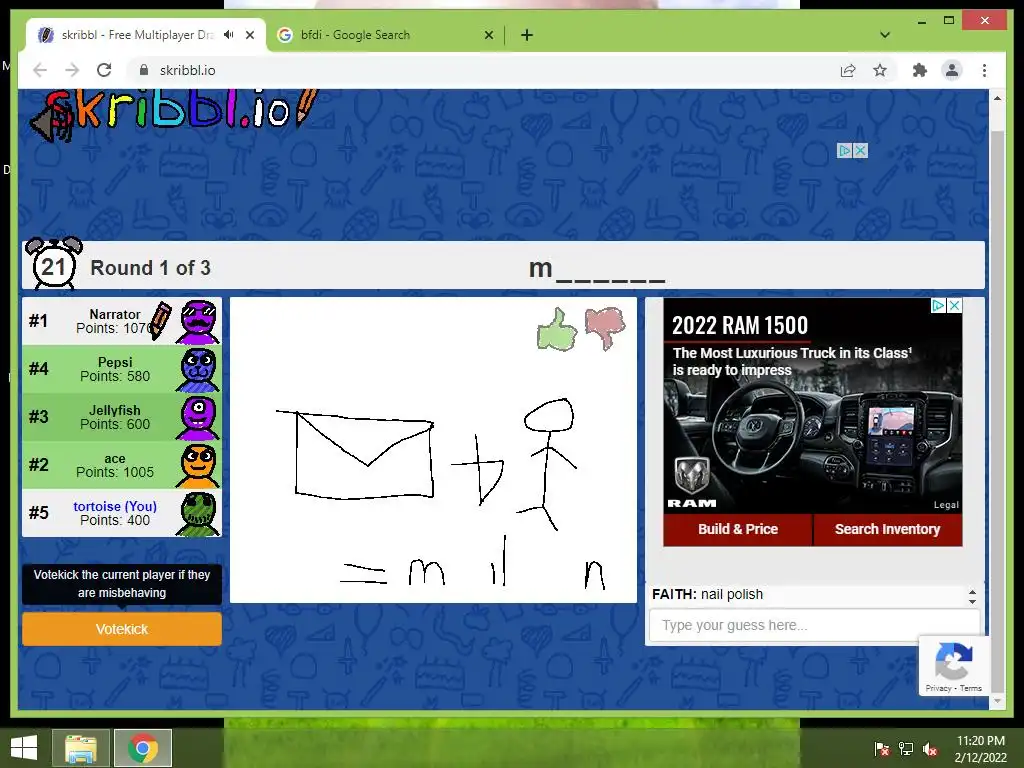The image size is (1024, 768).
Task: Close the RAM 1500 ad
Action: coord(954,306)
